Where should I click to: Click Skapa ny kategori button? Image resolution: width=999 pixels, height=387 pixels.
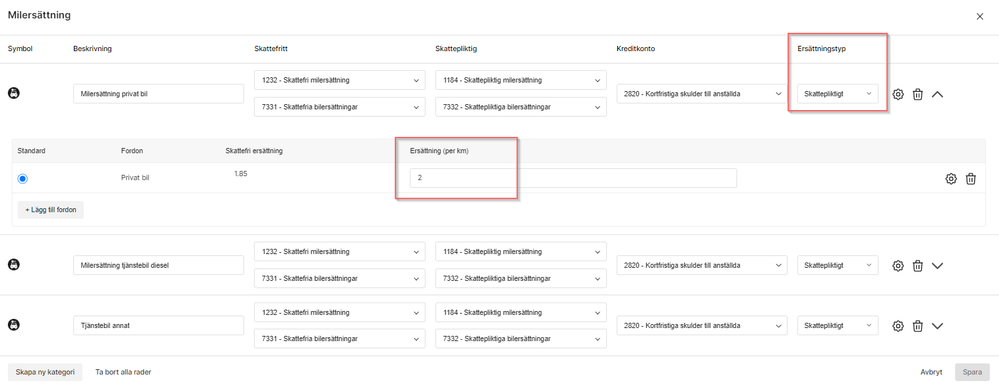click(x=45, y=372)
